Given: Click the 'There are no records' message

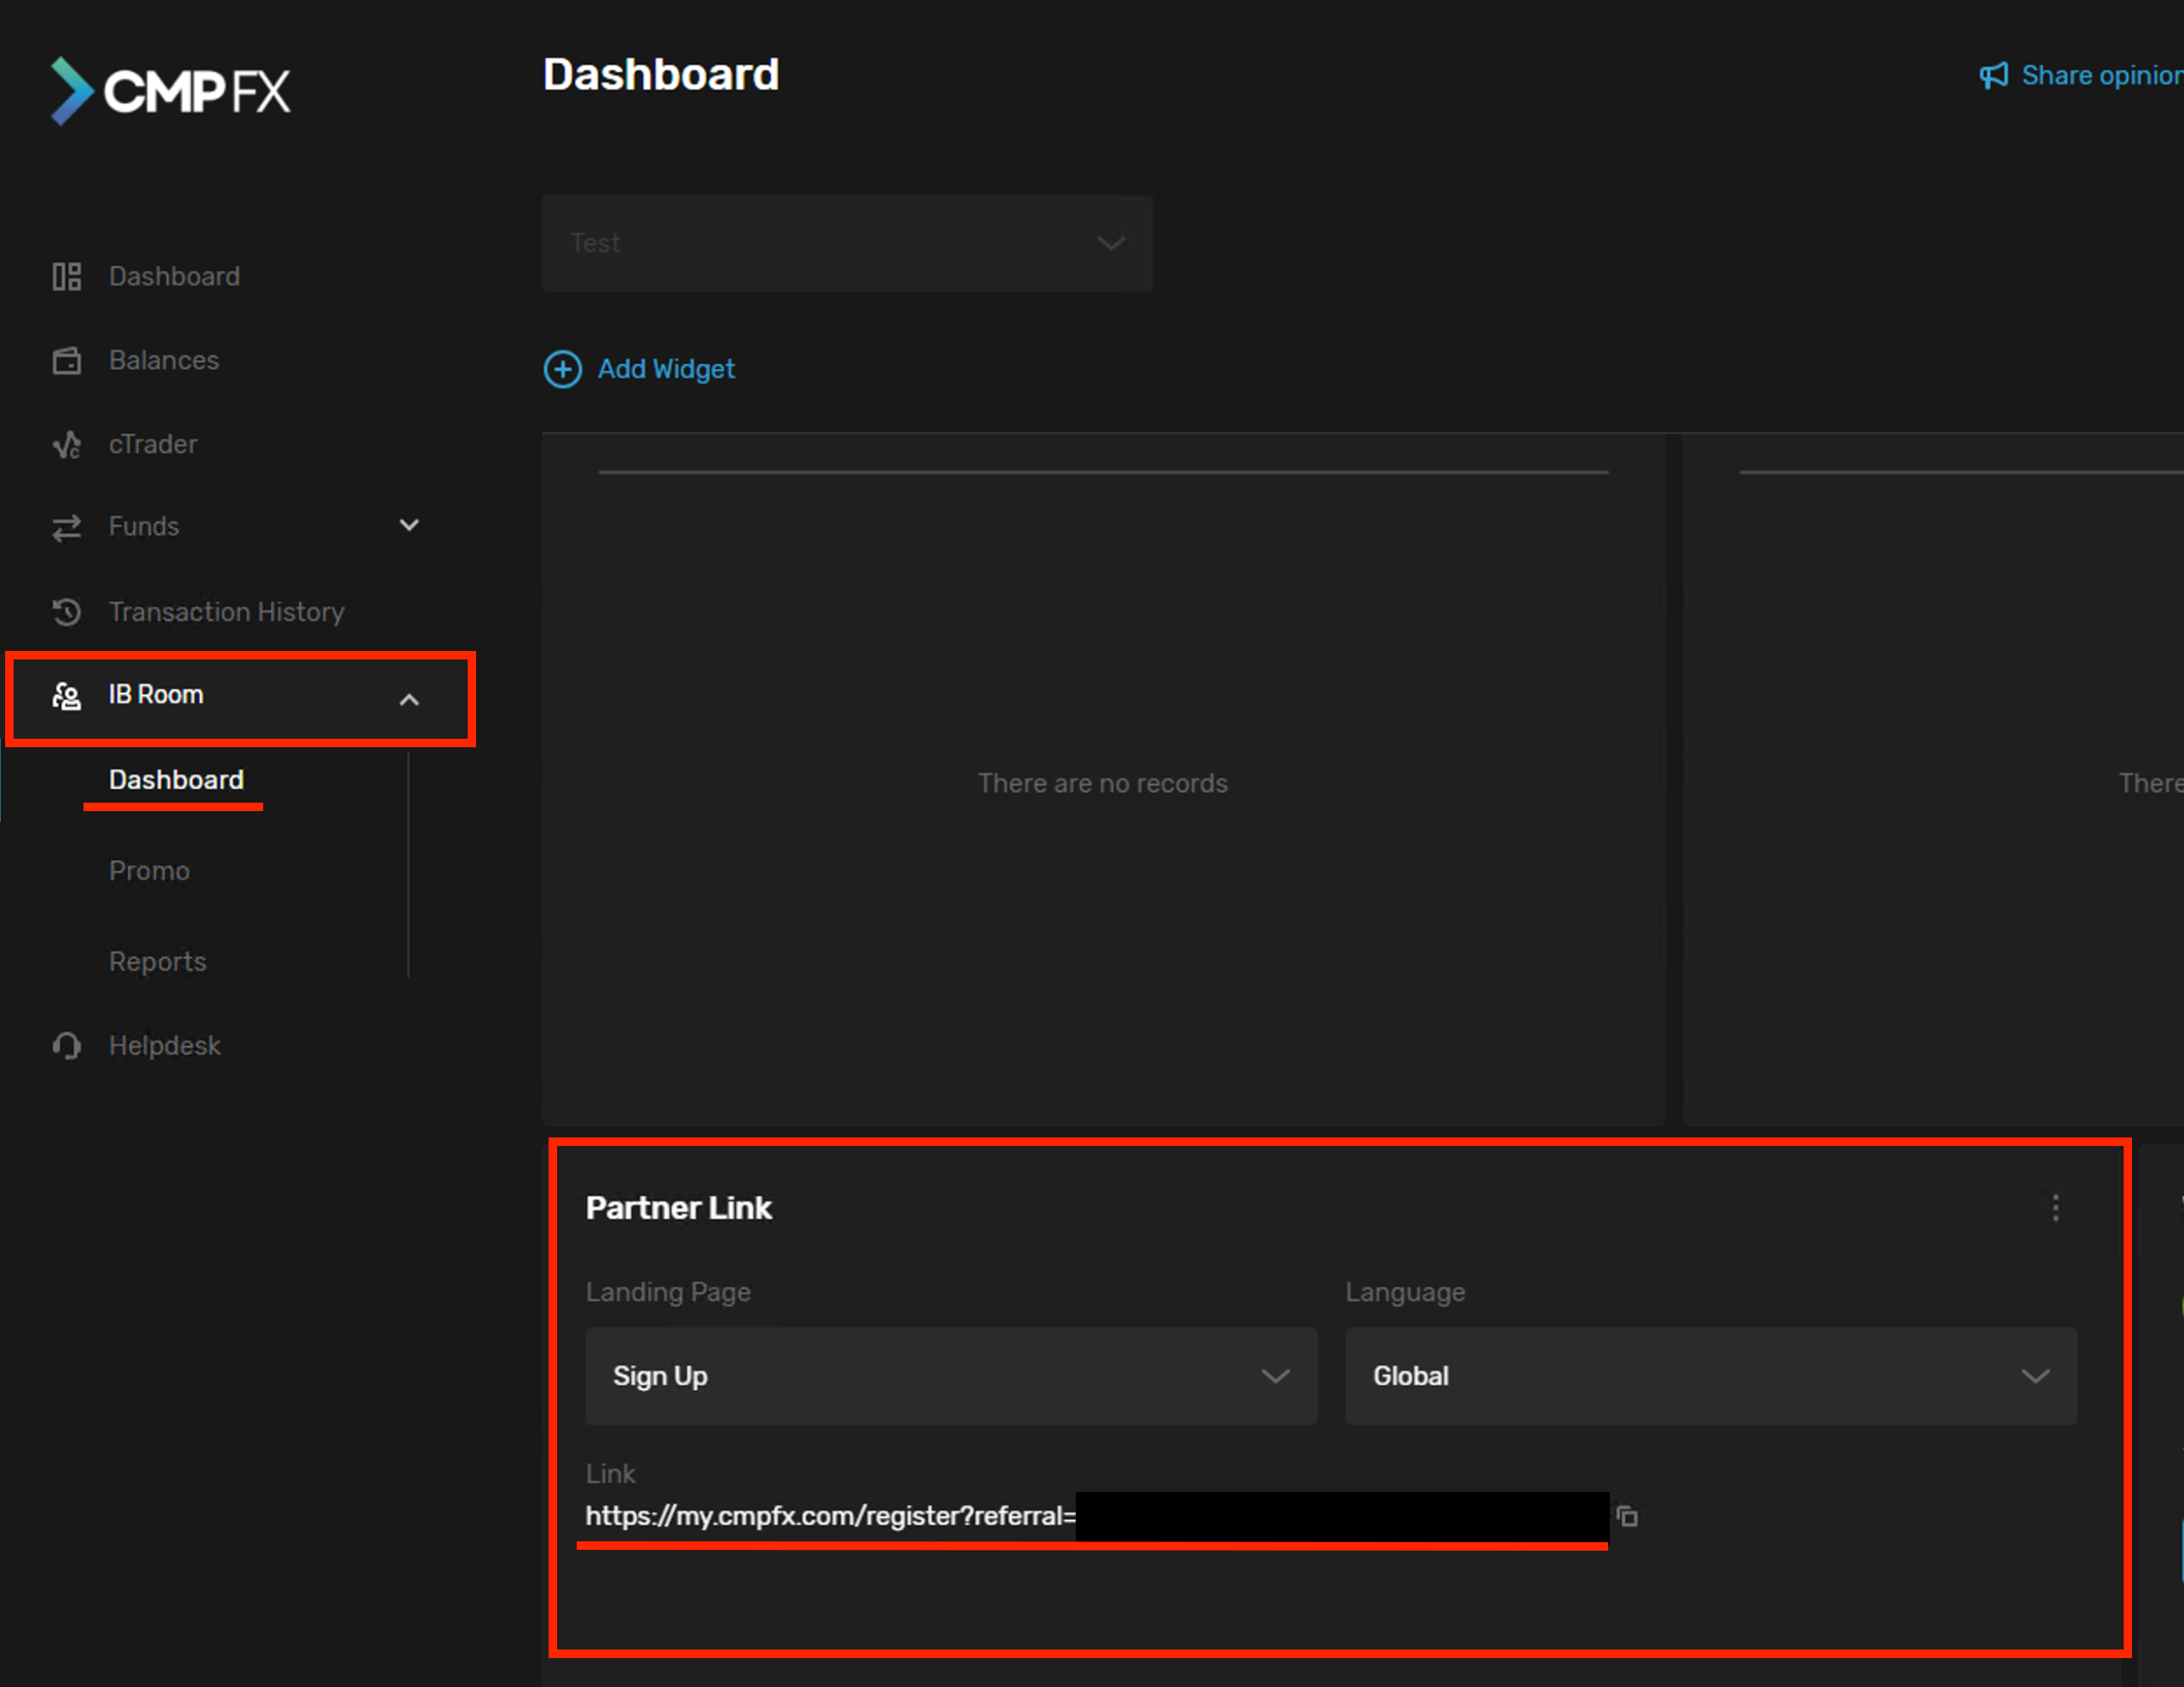Looking at the screenshot, I should pos(1103,783).
